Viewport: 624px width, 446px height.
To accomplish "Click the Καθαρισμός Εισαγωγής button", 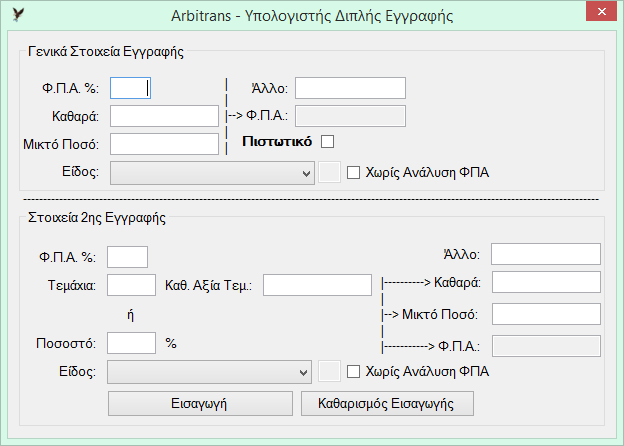I will tap(387, 403).
